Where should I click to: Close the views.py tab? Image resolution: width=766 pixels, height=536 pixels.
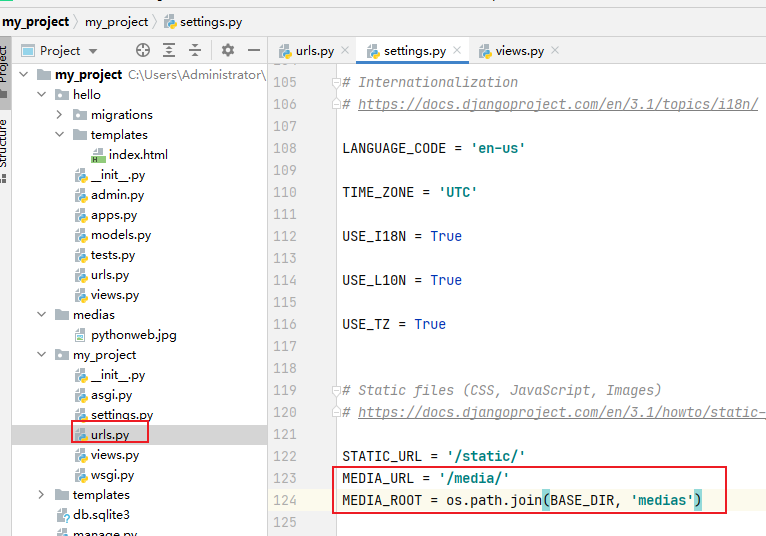(555, 50)
